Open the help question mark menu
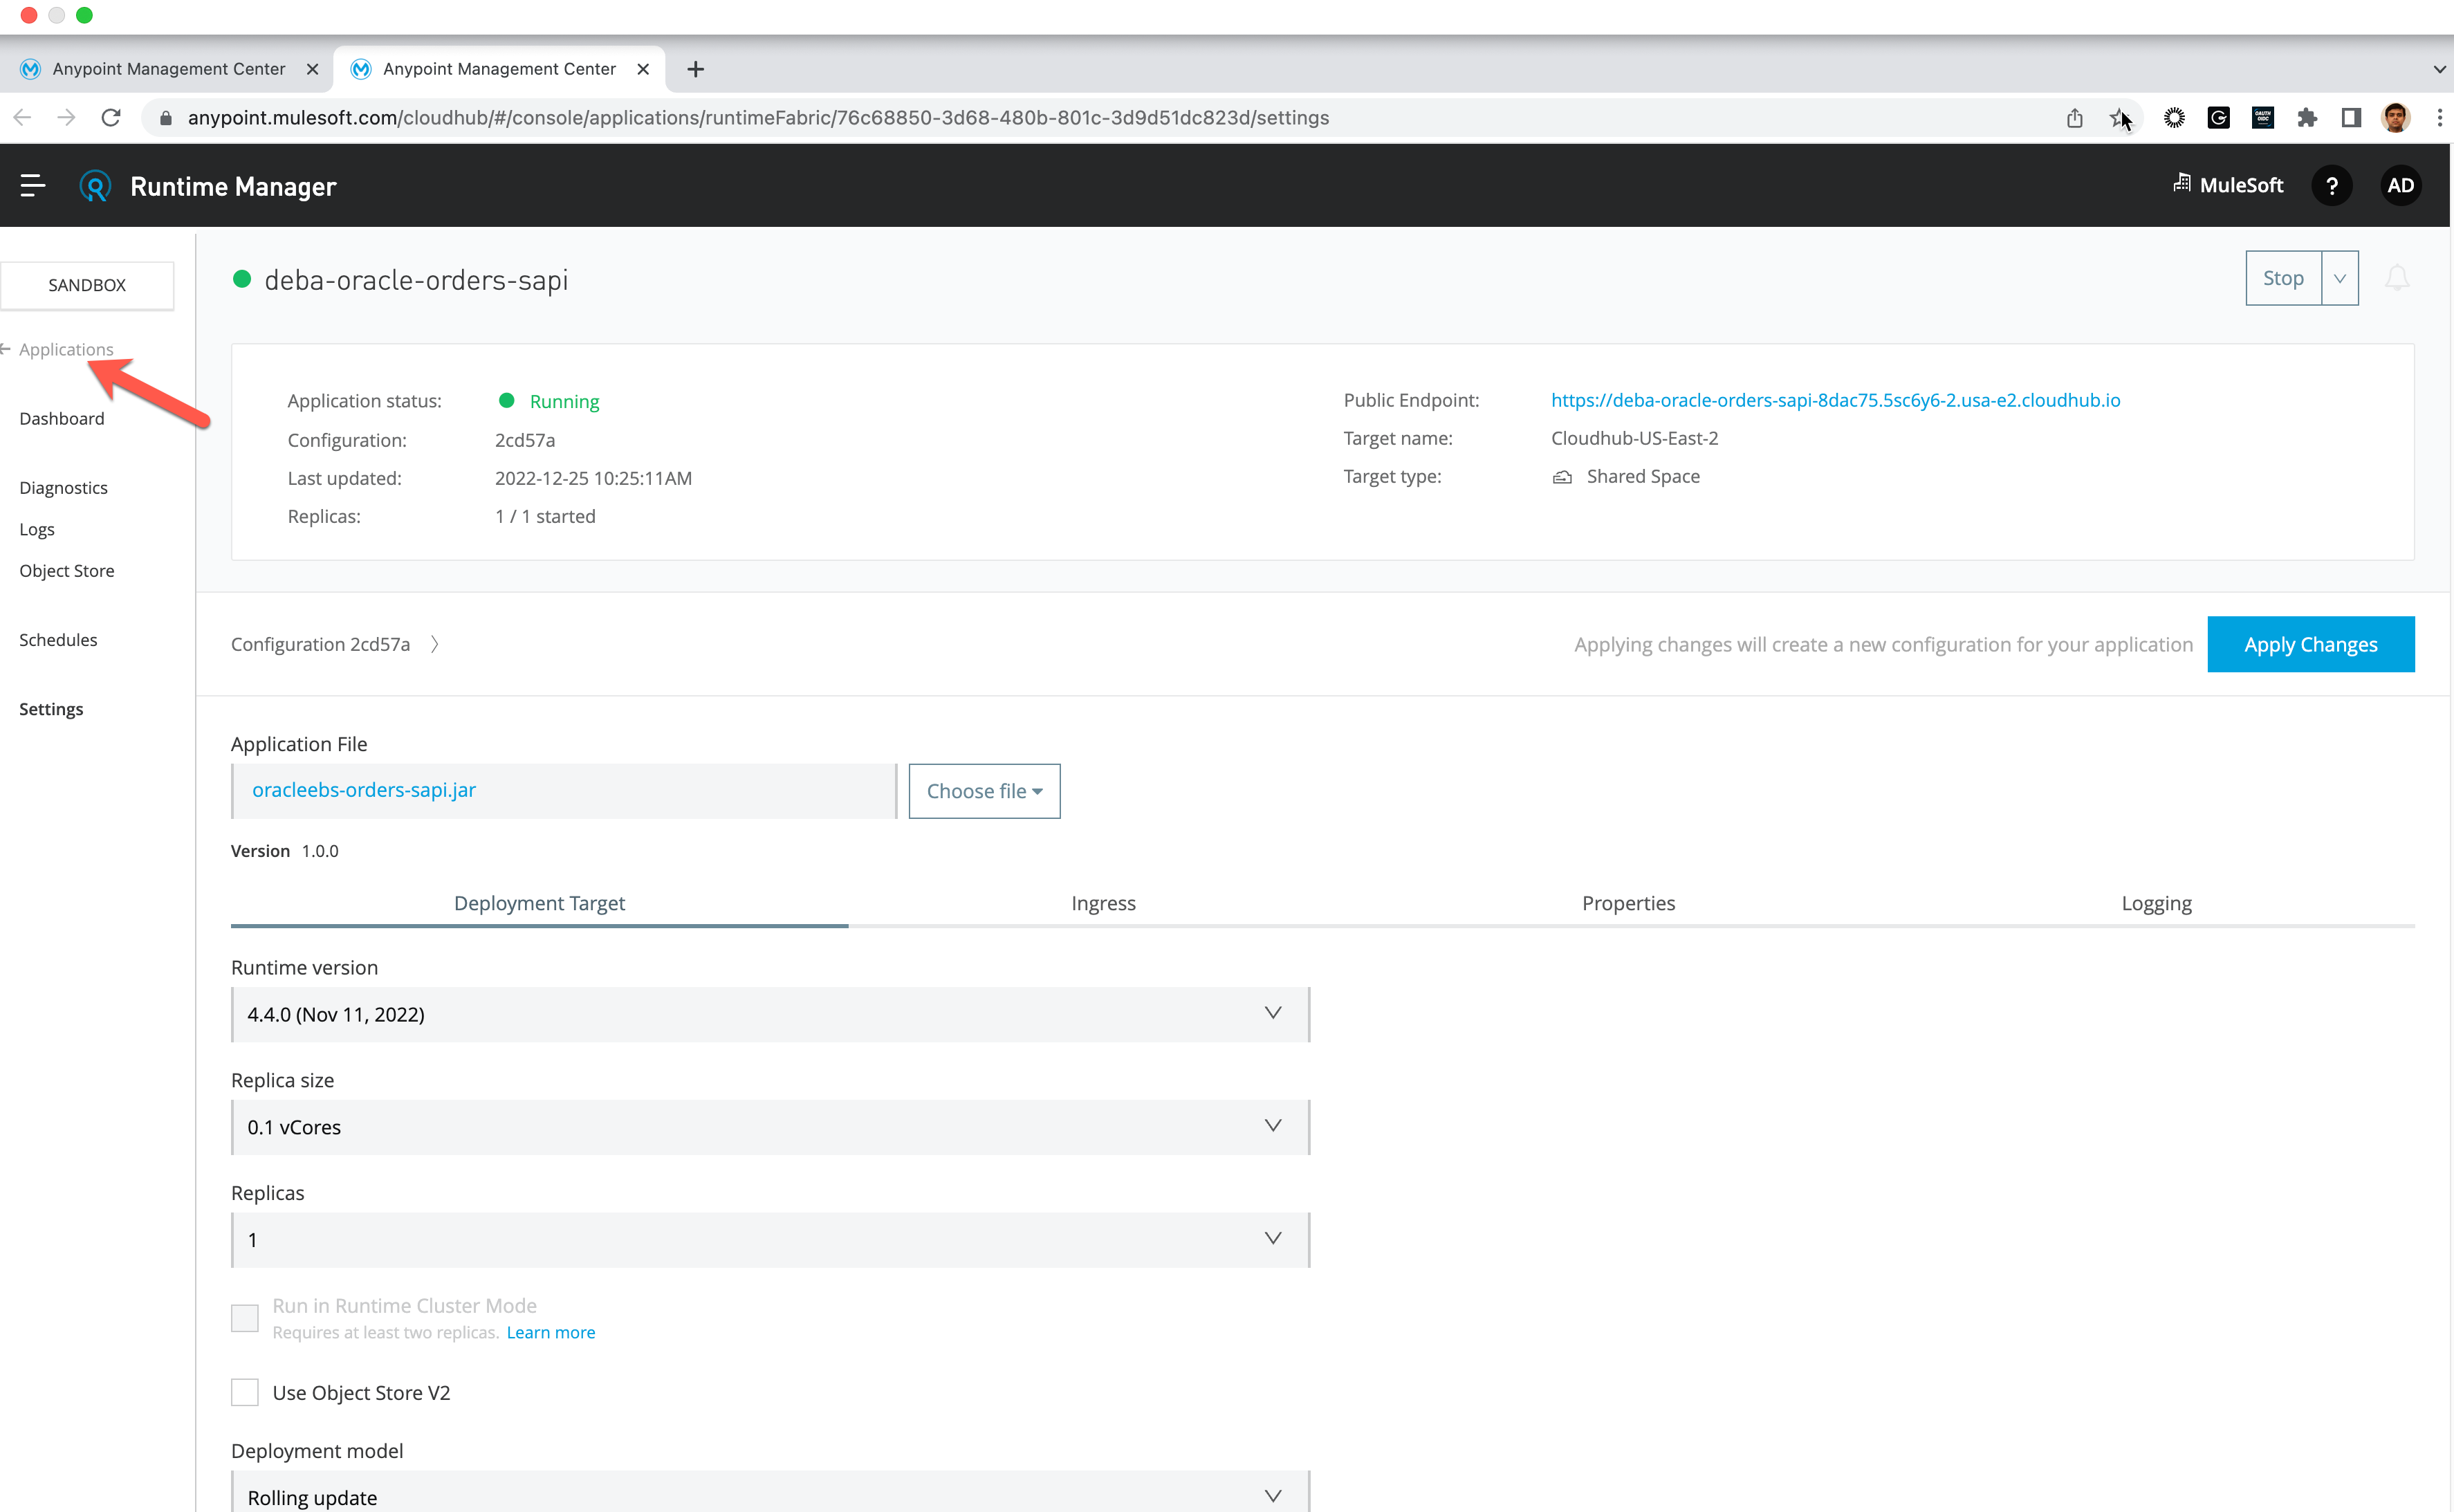The image size is (2454, 1512). (2331, 186)
